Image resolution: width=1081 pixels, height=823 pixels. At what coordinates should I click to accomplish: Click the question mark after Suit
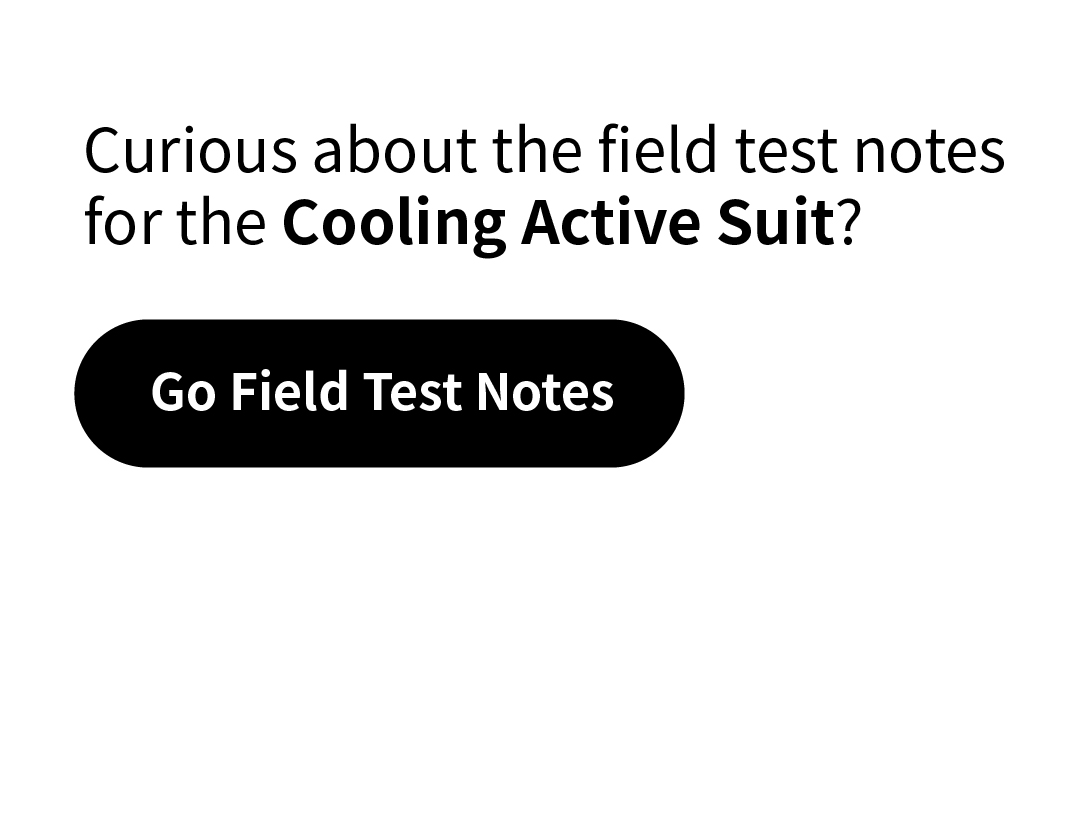(x=849, y=221)
